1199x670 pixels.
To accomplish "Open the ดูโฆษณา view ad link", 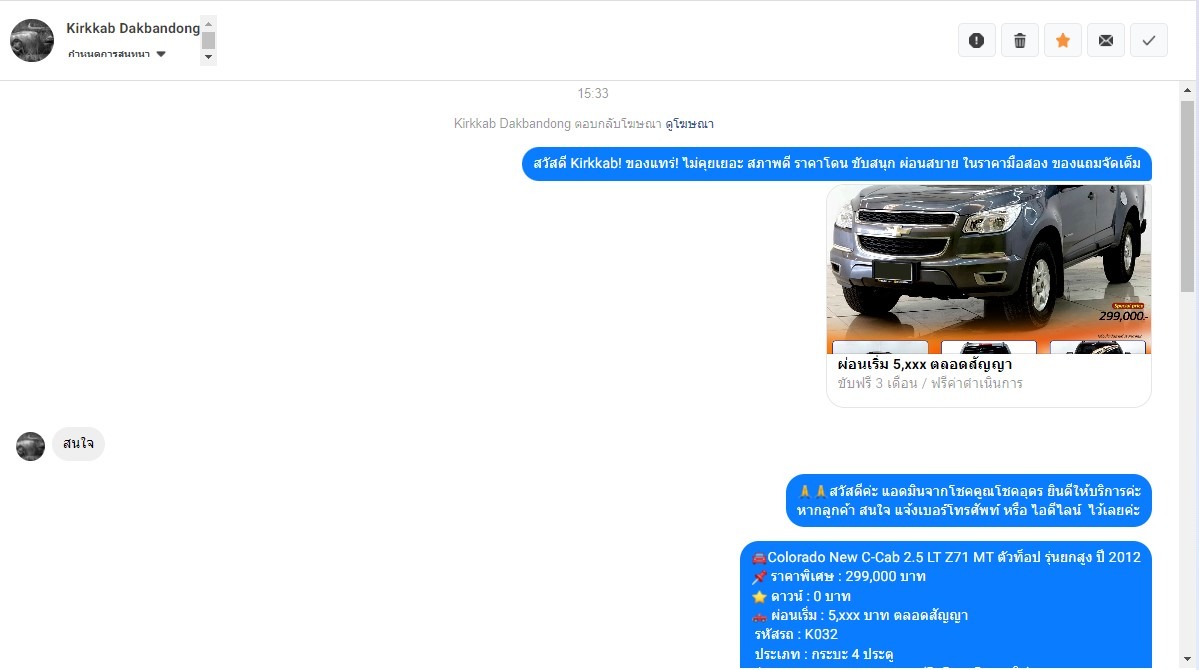I will [689, 123].
